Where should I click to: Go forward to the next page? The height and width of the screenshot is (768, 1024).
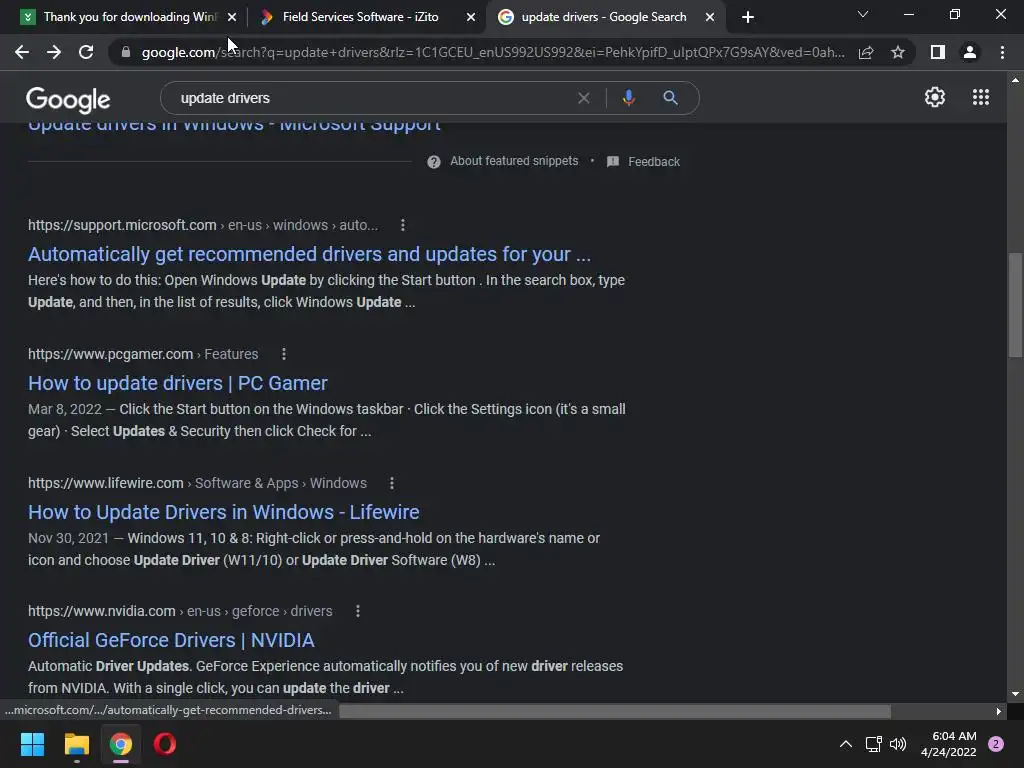tap(54, 52)
